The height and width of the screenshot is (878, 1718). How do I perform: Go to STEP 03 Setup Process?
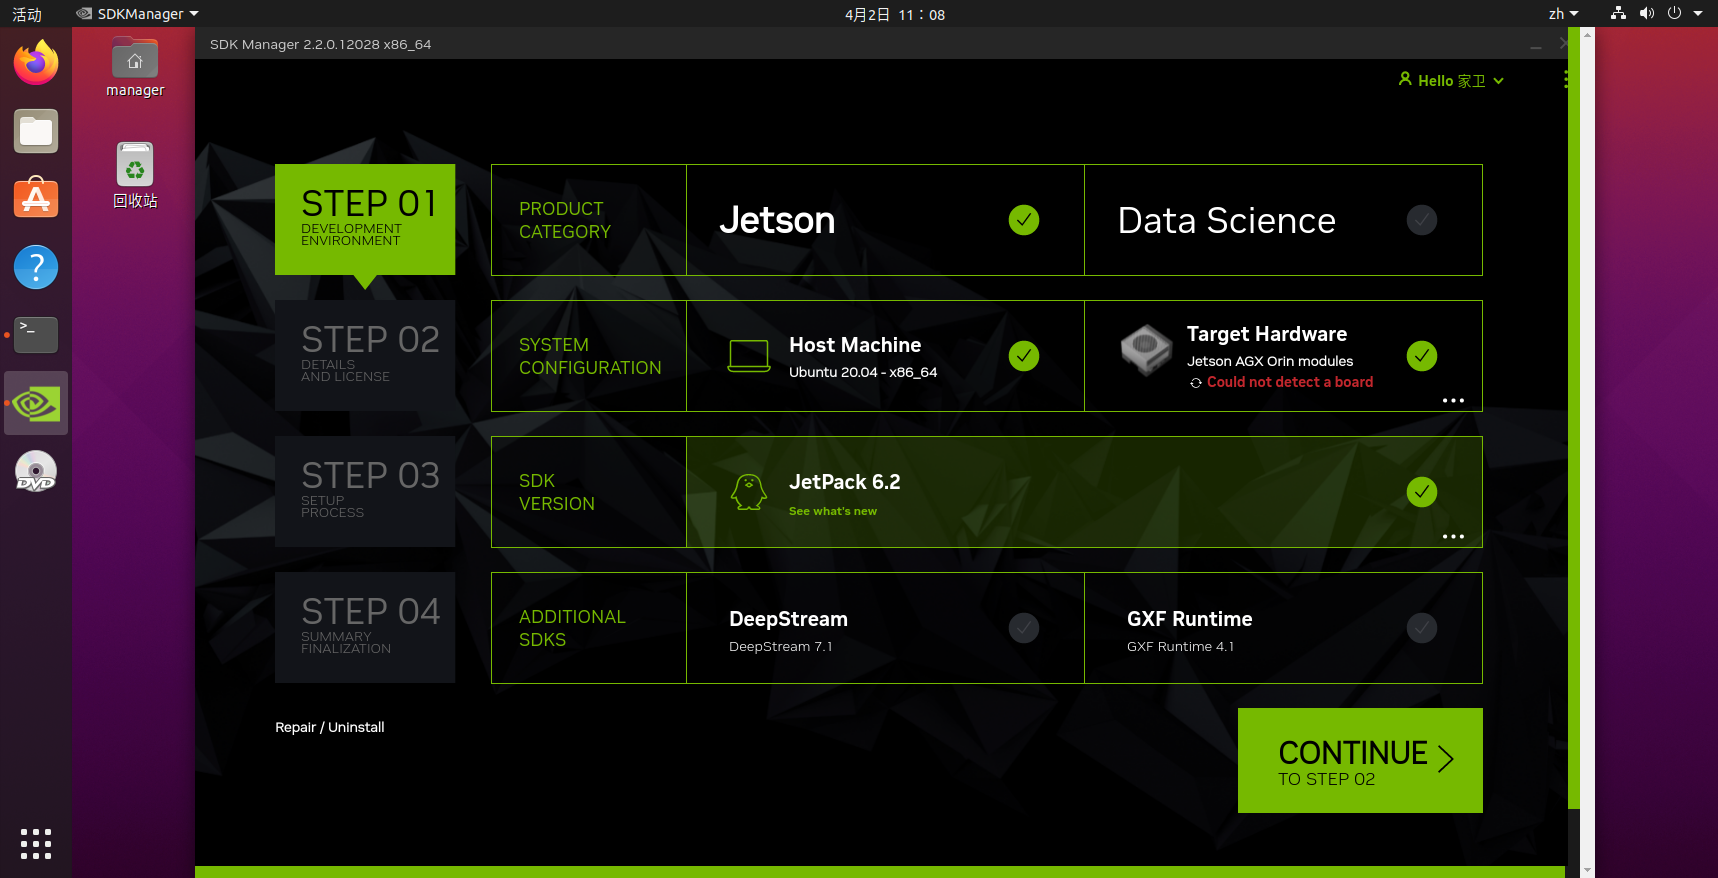(x=365, y=491)
